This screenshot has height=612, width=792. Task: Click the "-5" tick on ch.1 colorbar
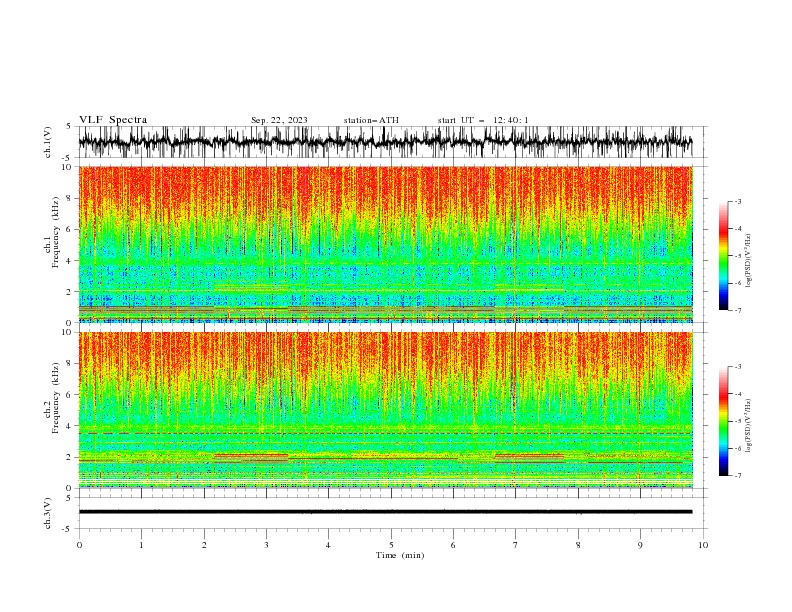coord(738,256)
